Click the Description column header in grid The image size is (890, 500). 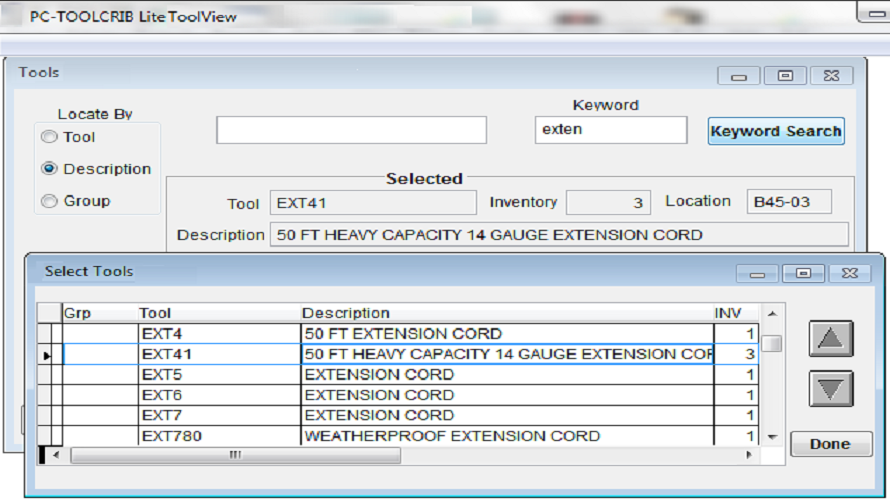pos(506,313)
